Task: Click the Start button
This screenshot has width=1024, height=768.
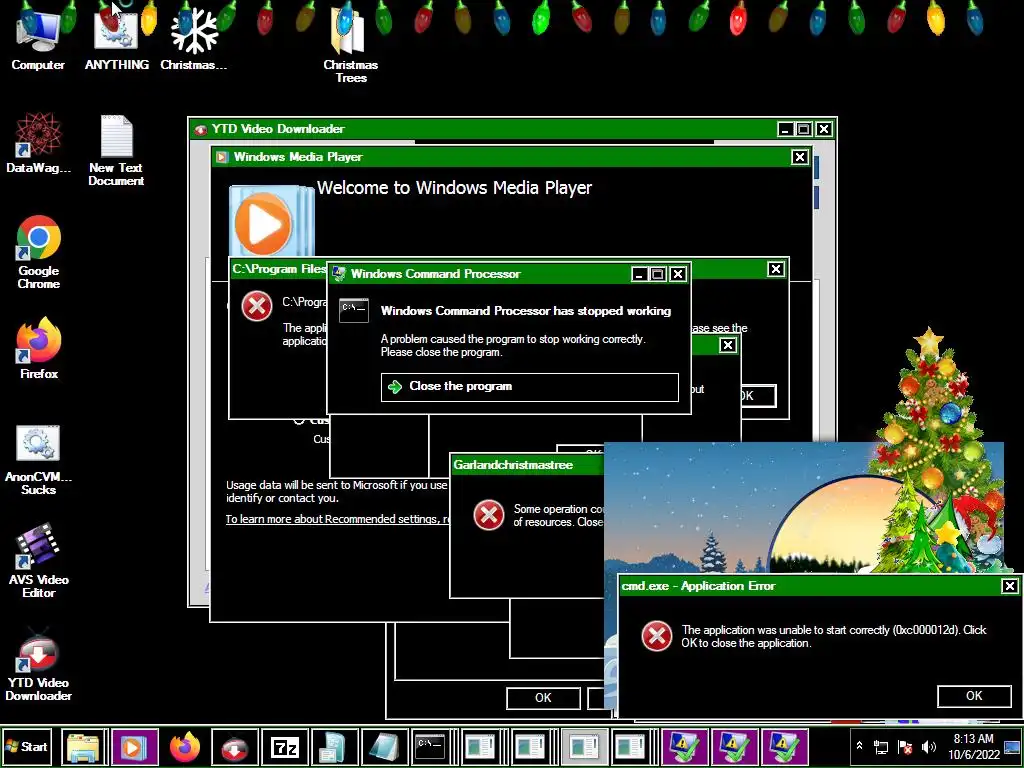Action: [27, 746]
